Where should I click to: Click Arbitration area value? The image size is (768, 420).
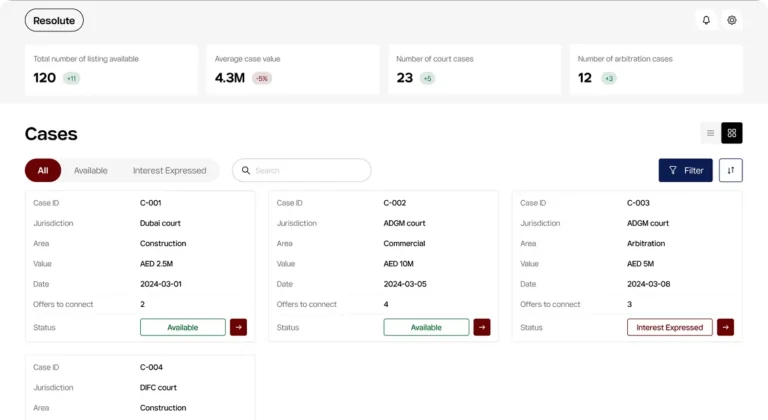(646, 243)
